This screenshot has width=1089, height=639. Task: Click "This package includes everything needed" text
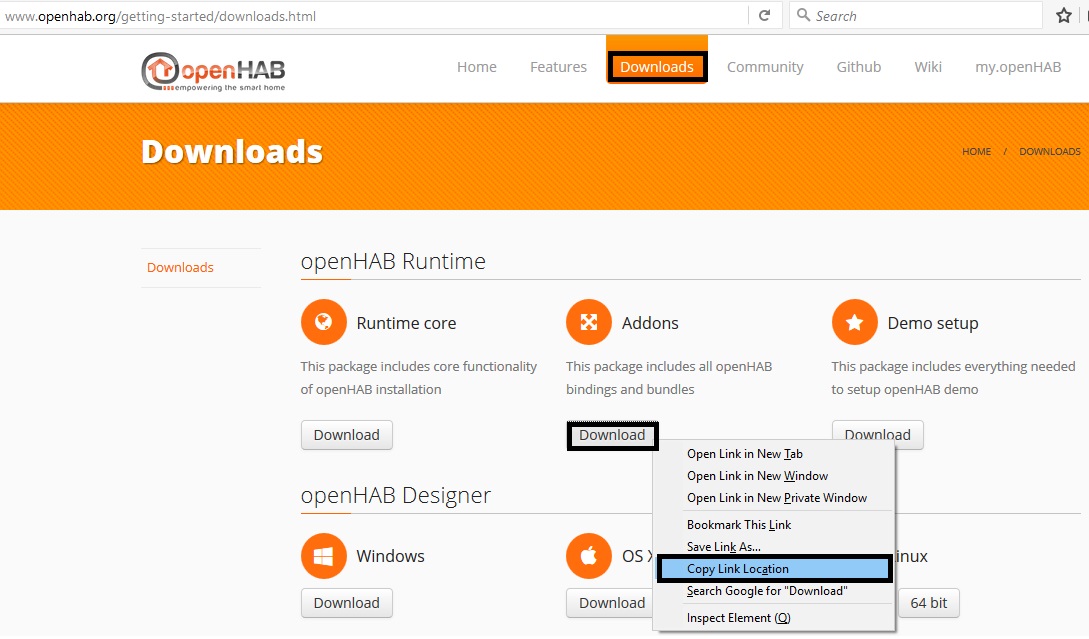click(954, 366)
